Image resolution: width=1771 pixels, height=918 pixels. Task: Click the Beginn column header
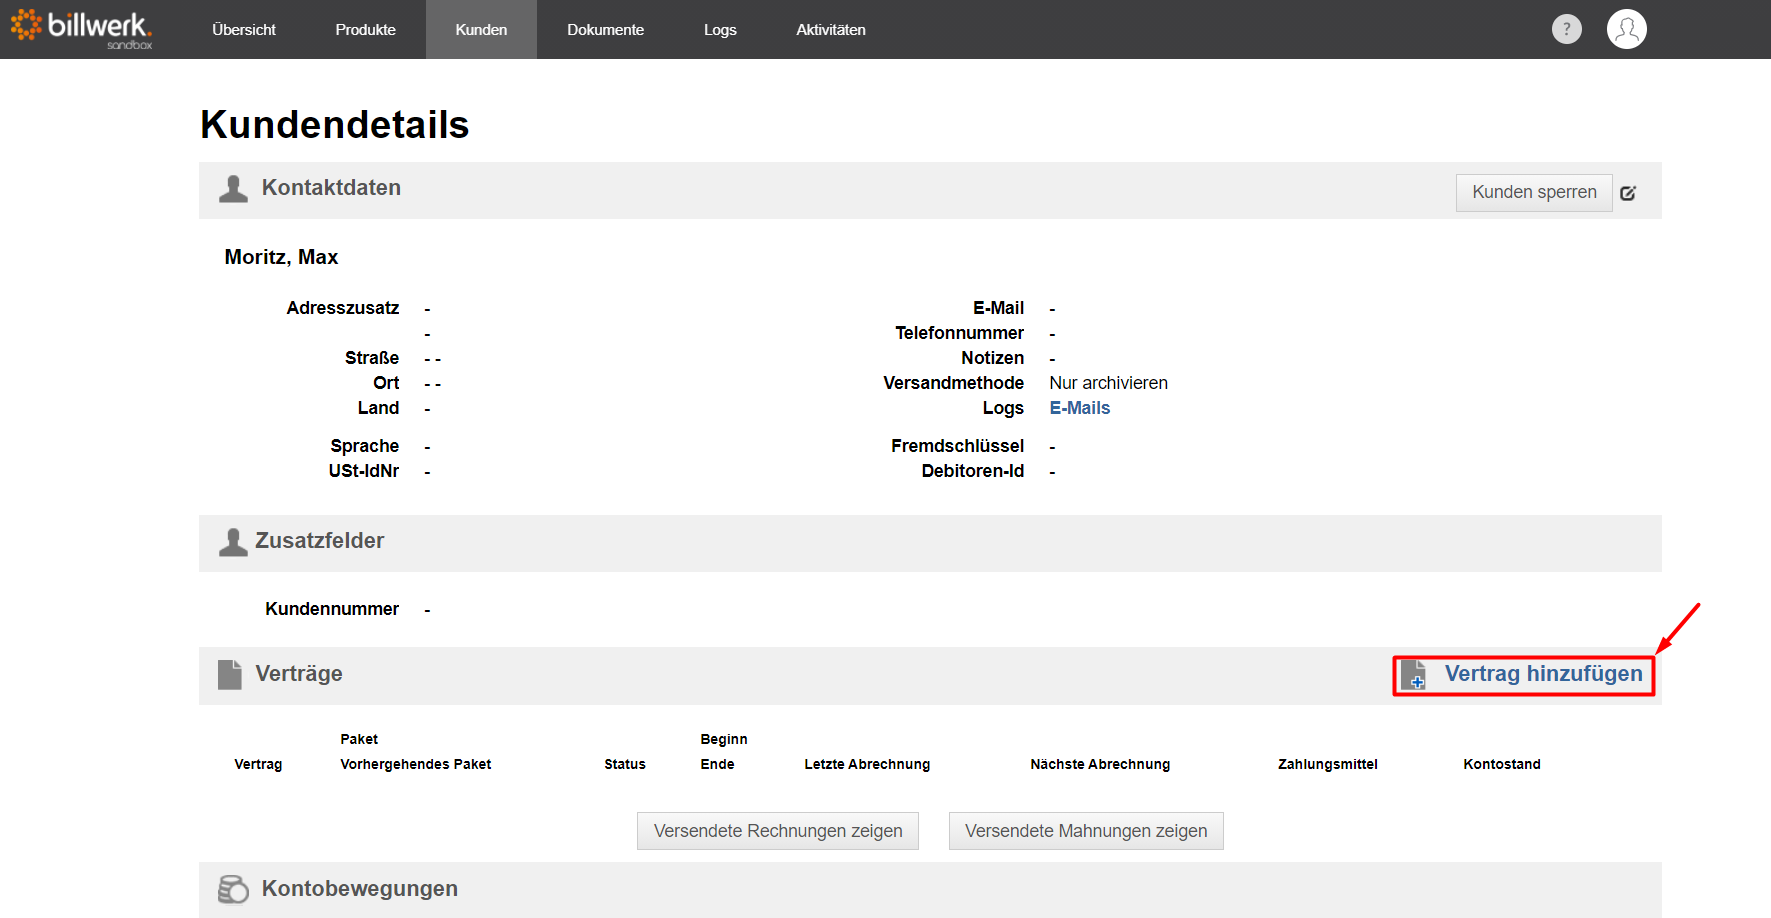coord(724,739)
